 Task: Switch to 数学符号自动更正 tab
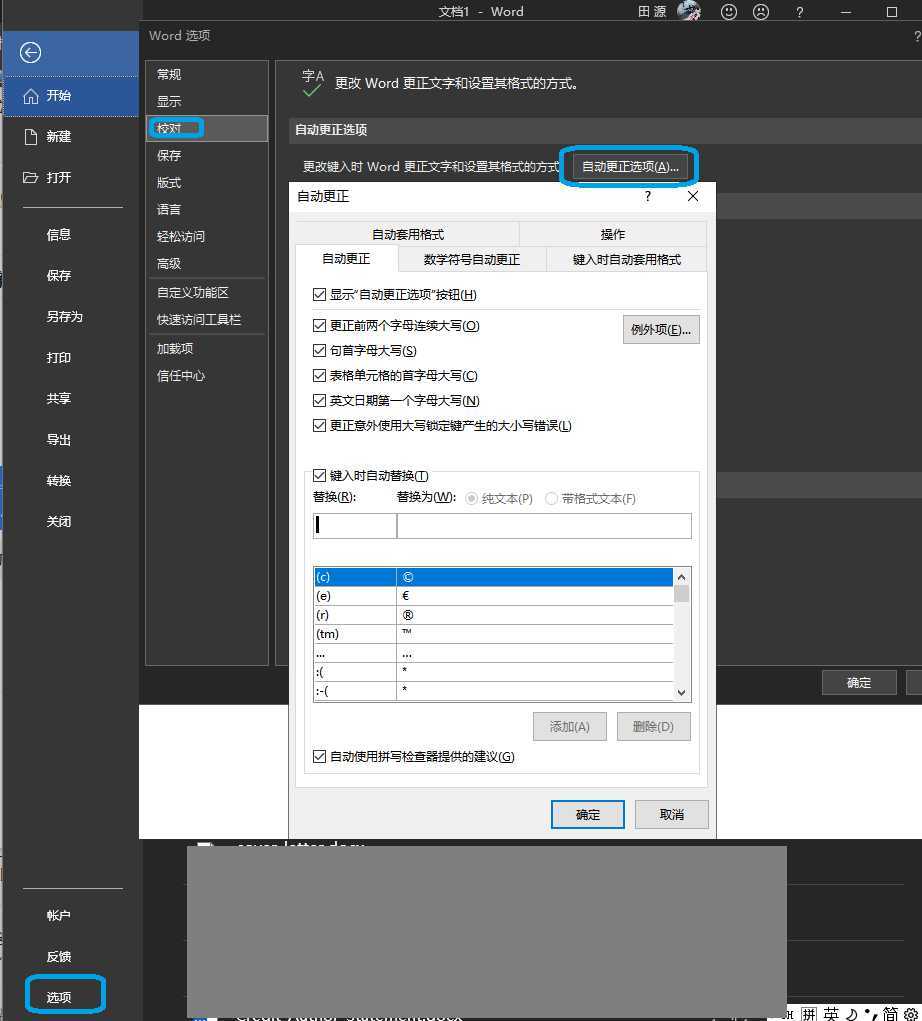tap(471, 259)
